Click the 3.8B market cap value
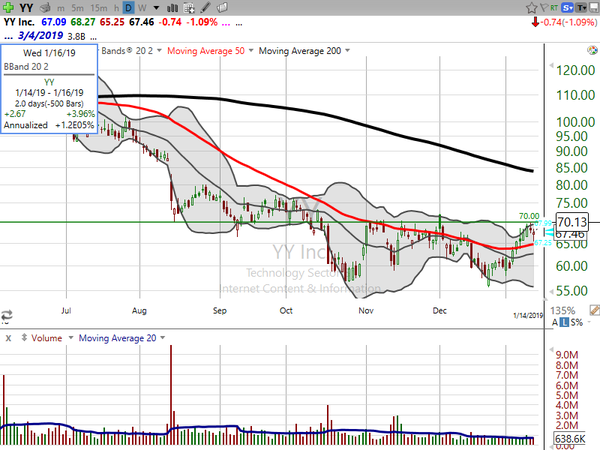Image resolution: width=600 pixels, height=450 pixels. [x=77, y=36]
